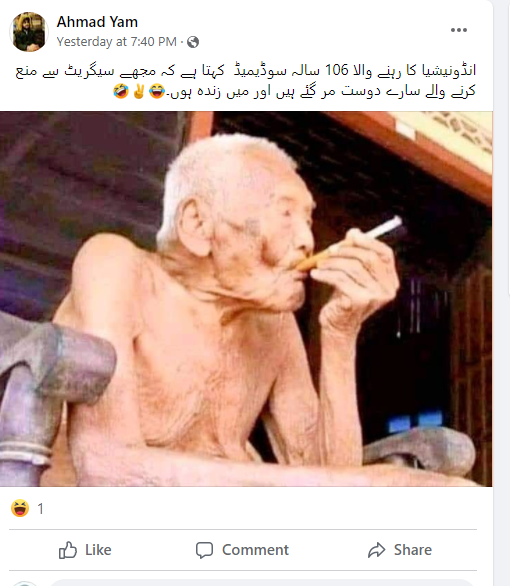510x586 pixels.
Task: Click the Haha reaction emoji icon
Action: 20,508
